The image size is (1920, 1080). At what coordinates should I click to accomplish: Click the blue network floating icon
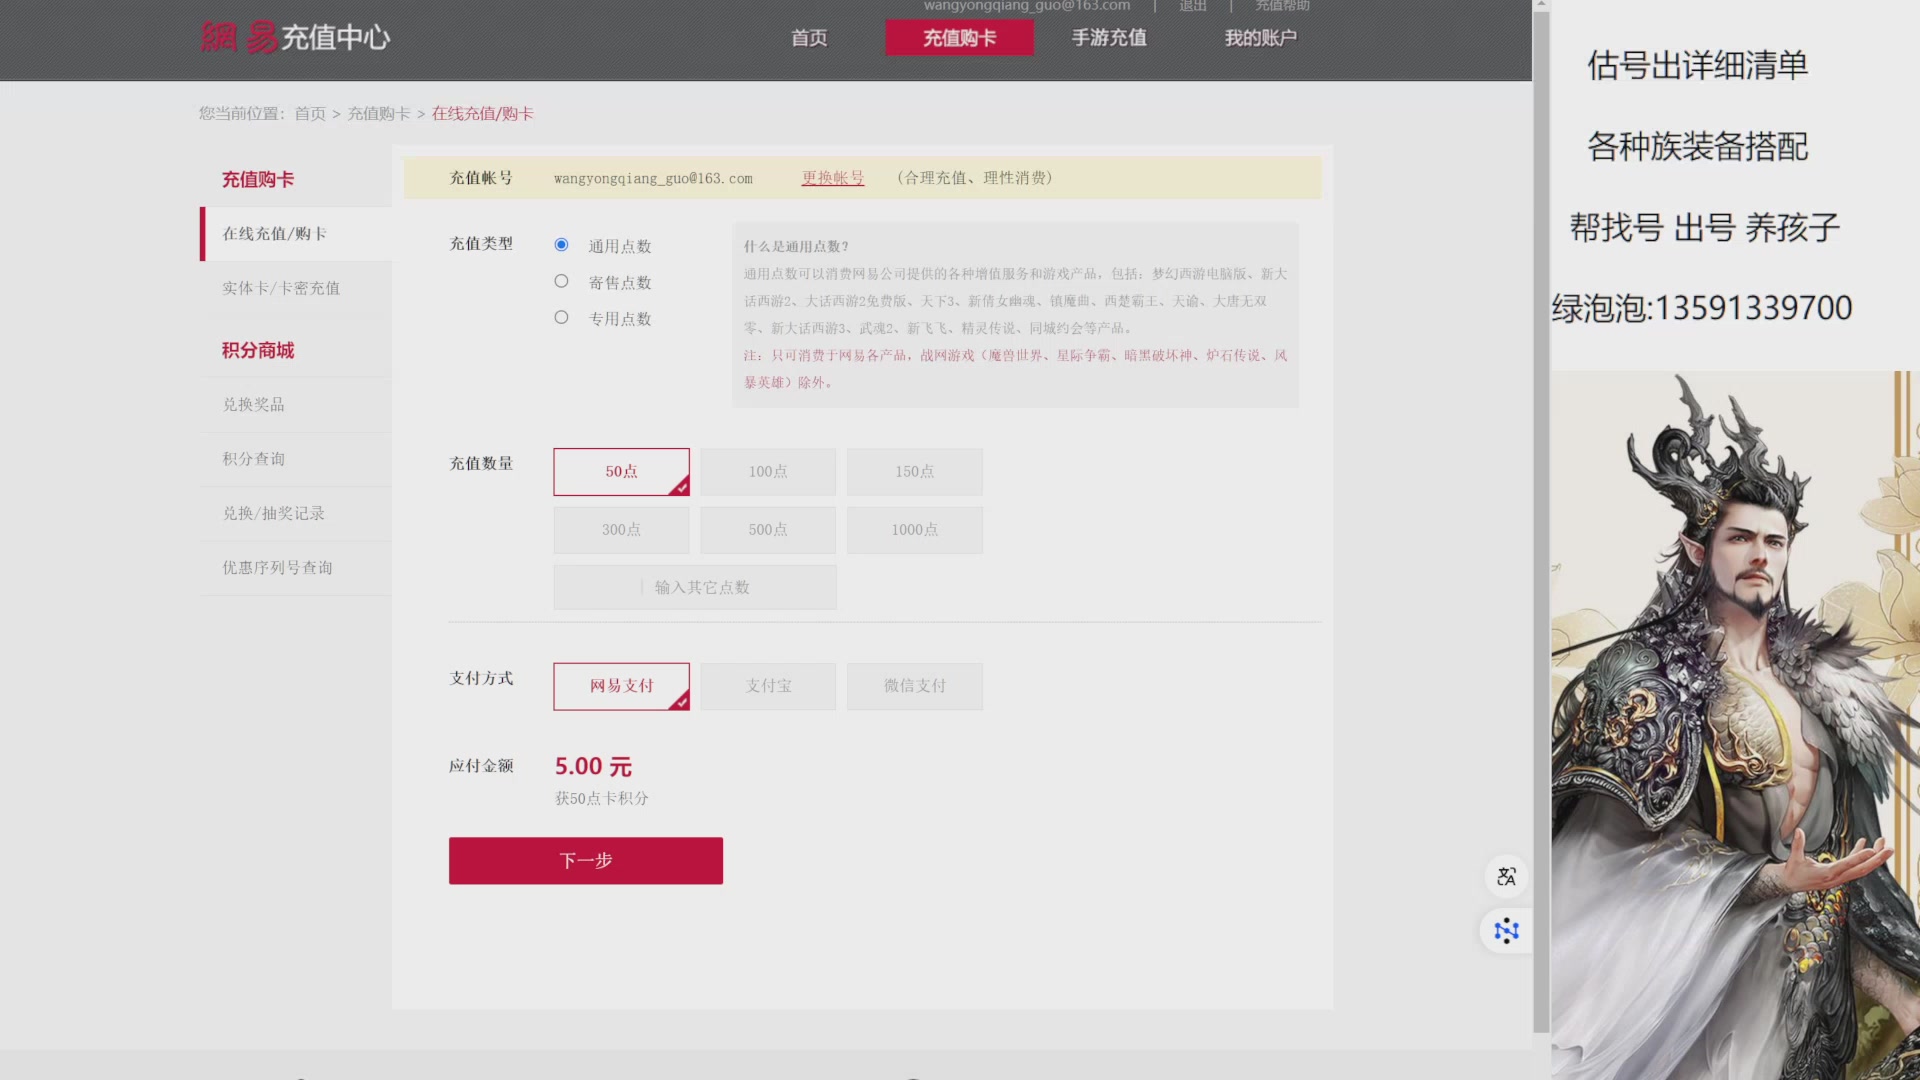1506,931
